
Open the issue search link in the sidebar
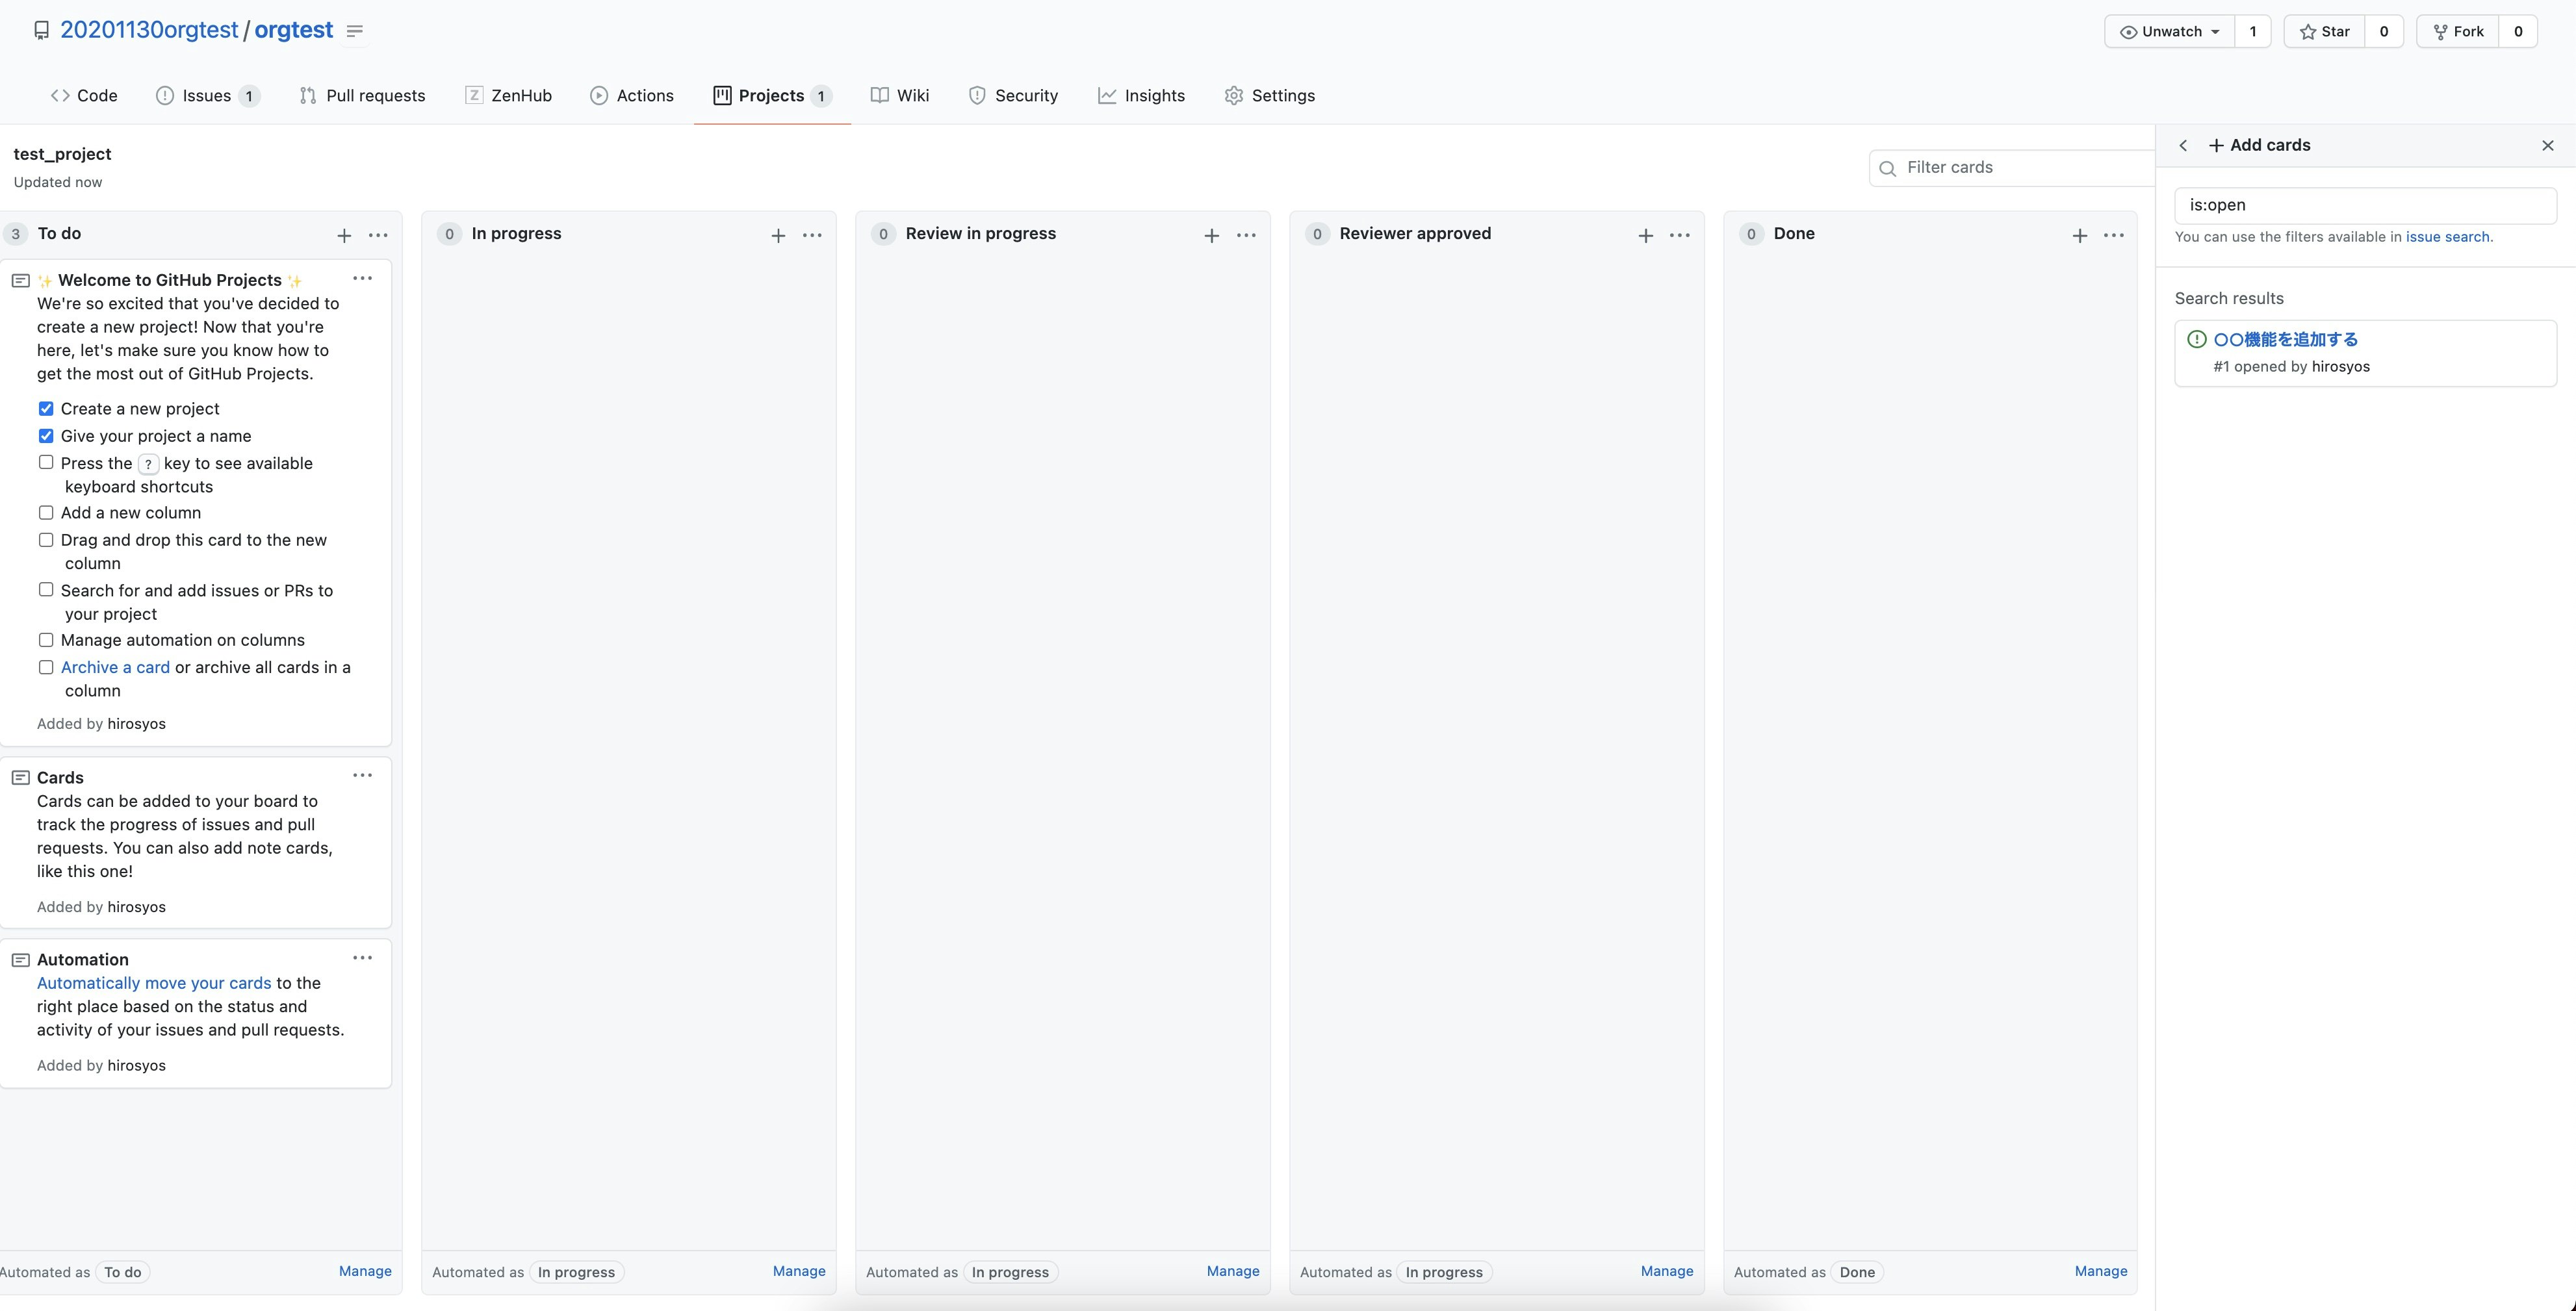pyautogui.click(x=2448, y=237)
